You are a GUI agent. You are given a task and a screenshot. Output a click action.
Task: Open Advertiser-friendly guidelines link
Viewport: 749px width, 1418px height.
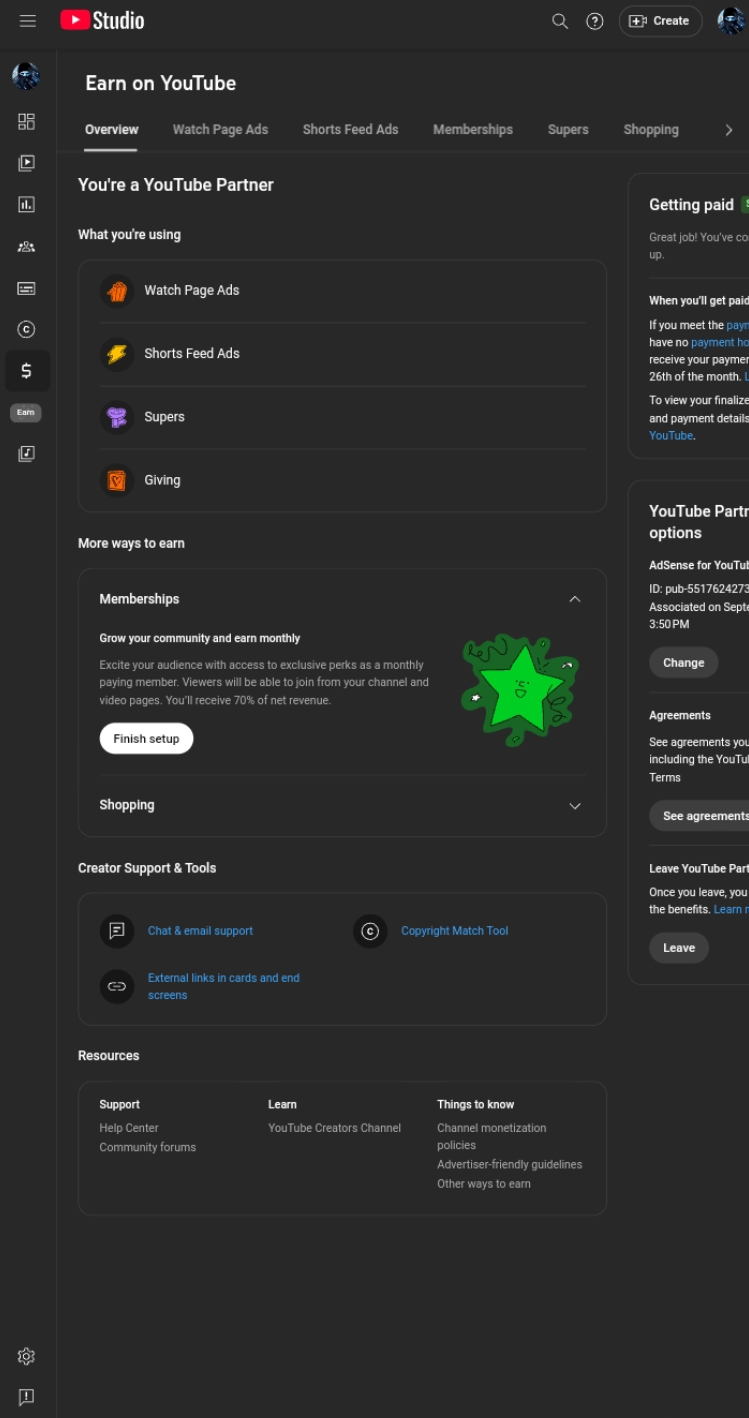coord(509,1165)
